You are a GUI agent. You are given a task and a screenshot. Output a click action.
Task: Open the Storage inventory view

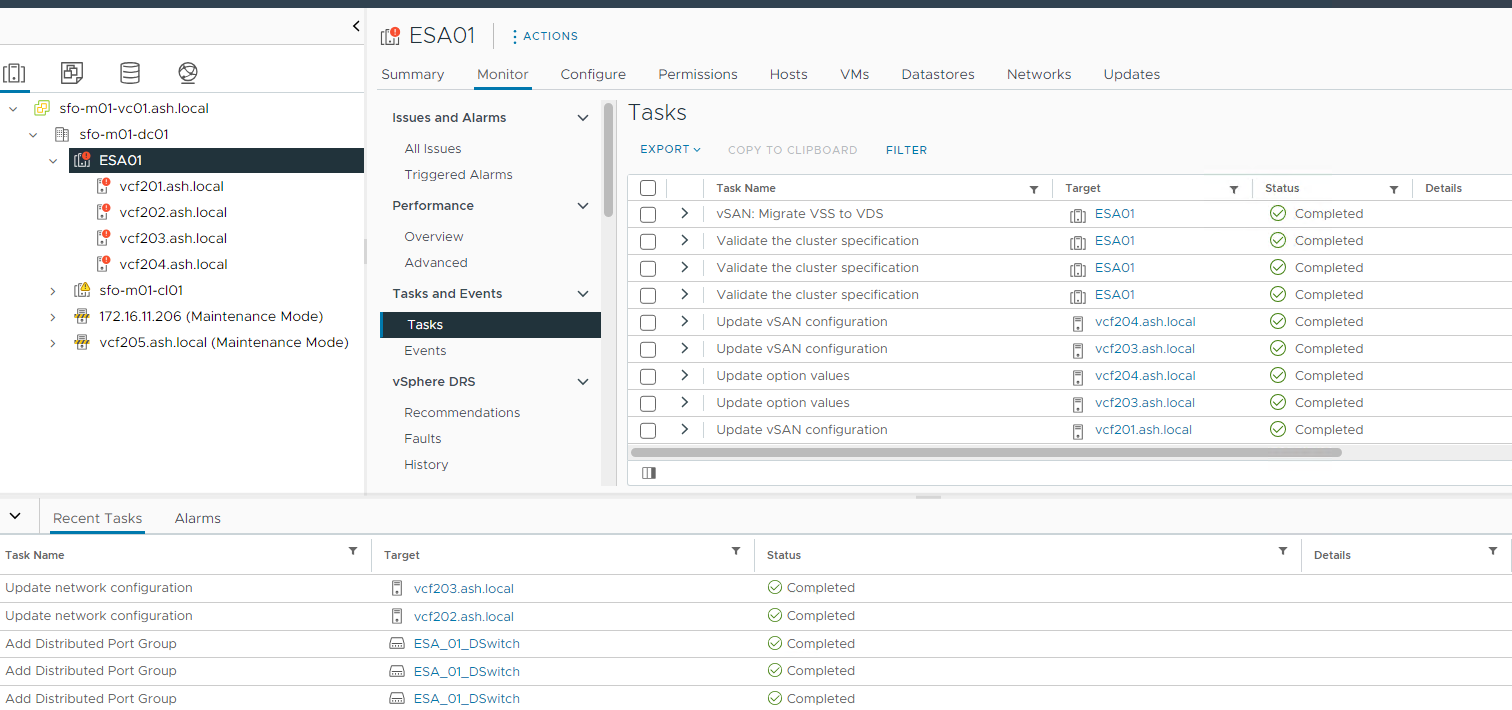pyautogui.click(x=129, y=73)
